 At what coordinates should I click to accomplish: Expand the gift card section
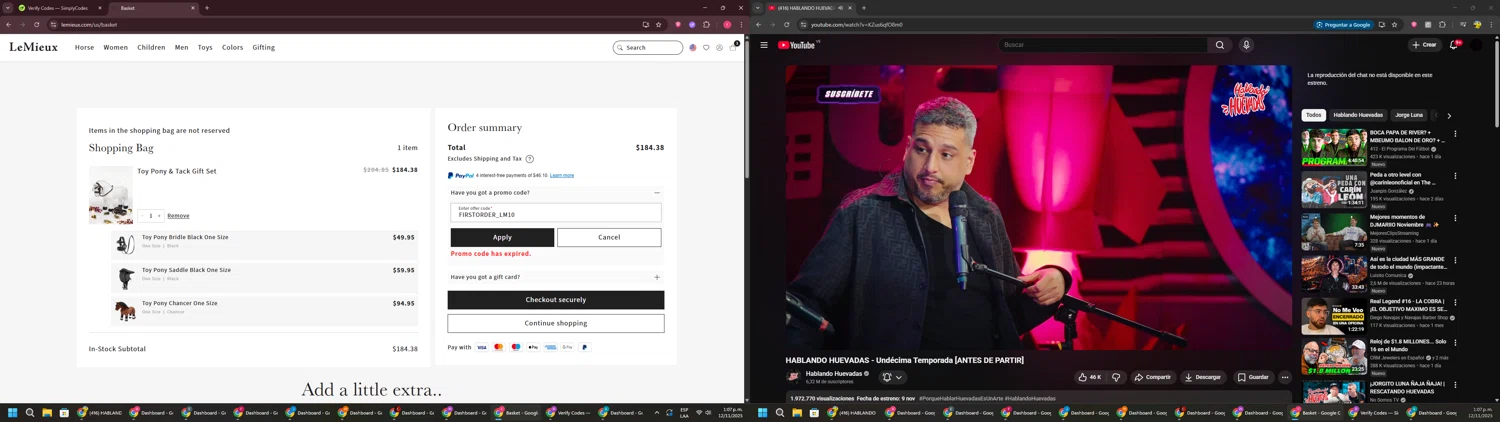pos(657,277)
